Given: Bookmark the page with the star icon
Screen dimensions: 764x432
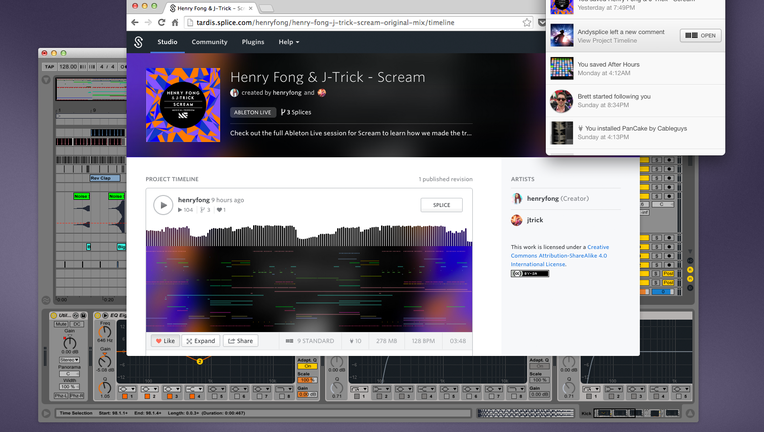Looking at the screenshot, I should tap(527, 22).
